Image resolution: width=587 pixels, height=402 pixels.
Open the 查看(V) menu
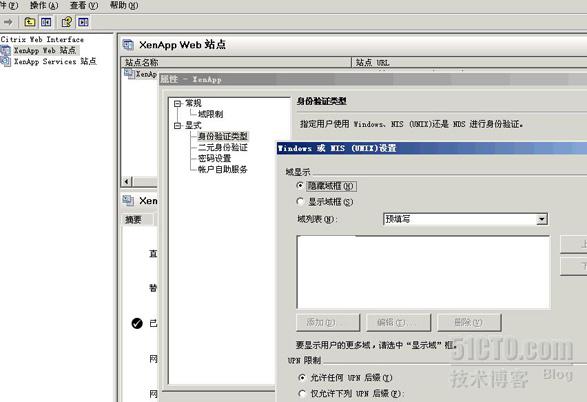click(x=84, y=5)
